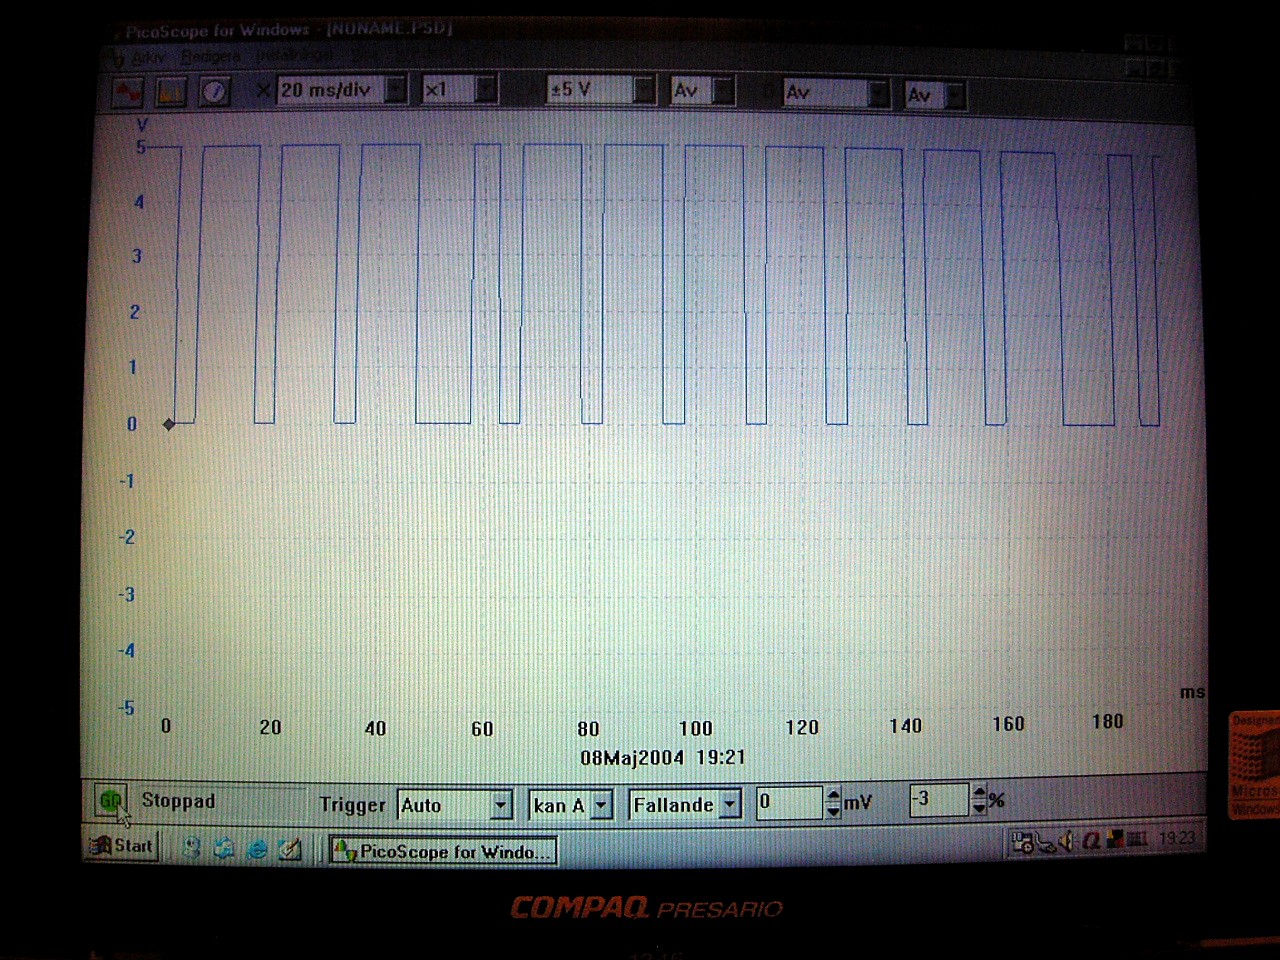Increase the trigger threshold mV stepper
Viewport: 1280px width, 960px height.
833,794
